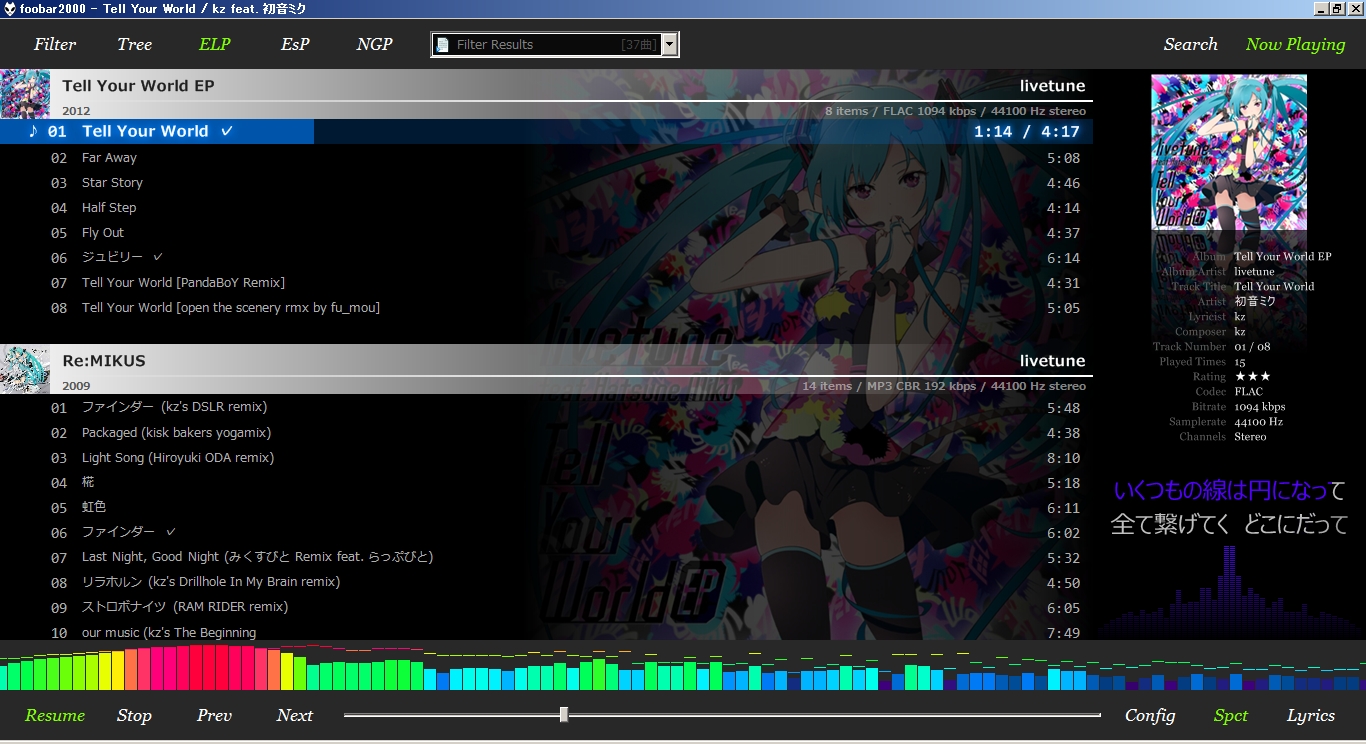Click the document icon in filter box
1366x744 pixels.
(x=443, y=44)
